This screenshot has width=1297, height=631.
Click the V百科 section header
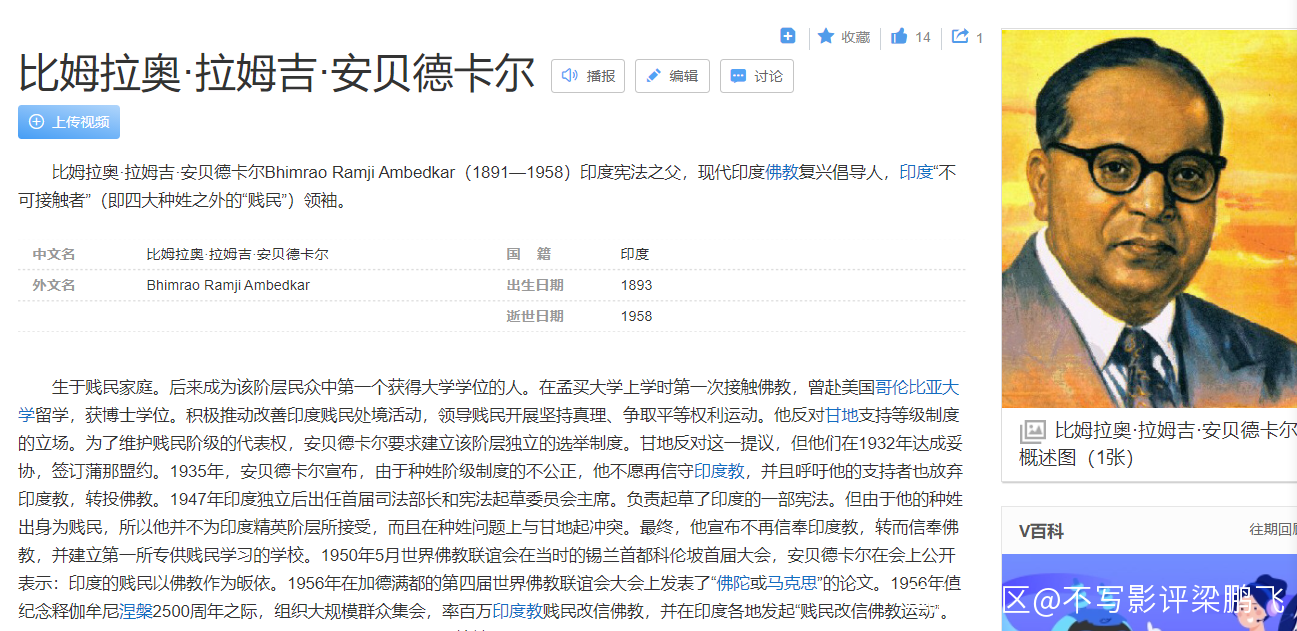1041,531
